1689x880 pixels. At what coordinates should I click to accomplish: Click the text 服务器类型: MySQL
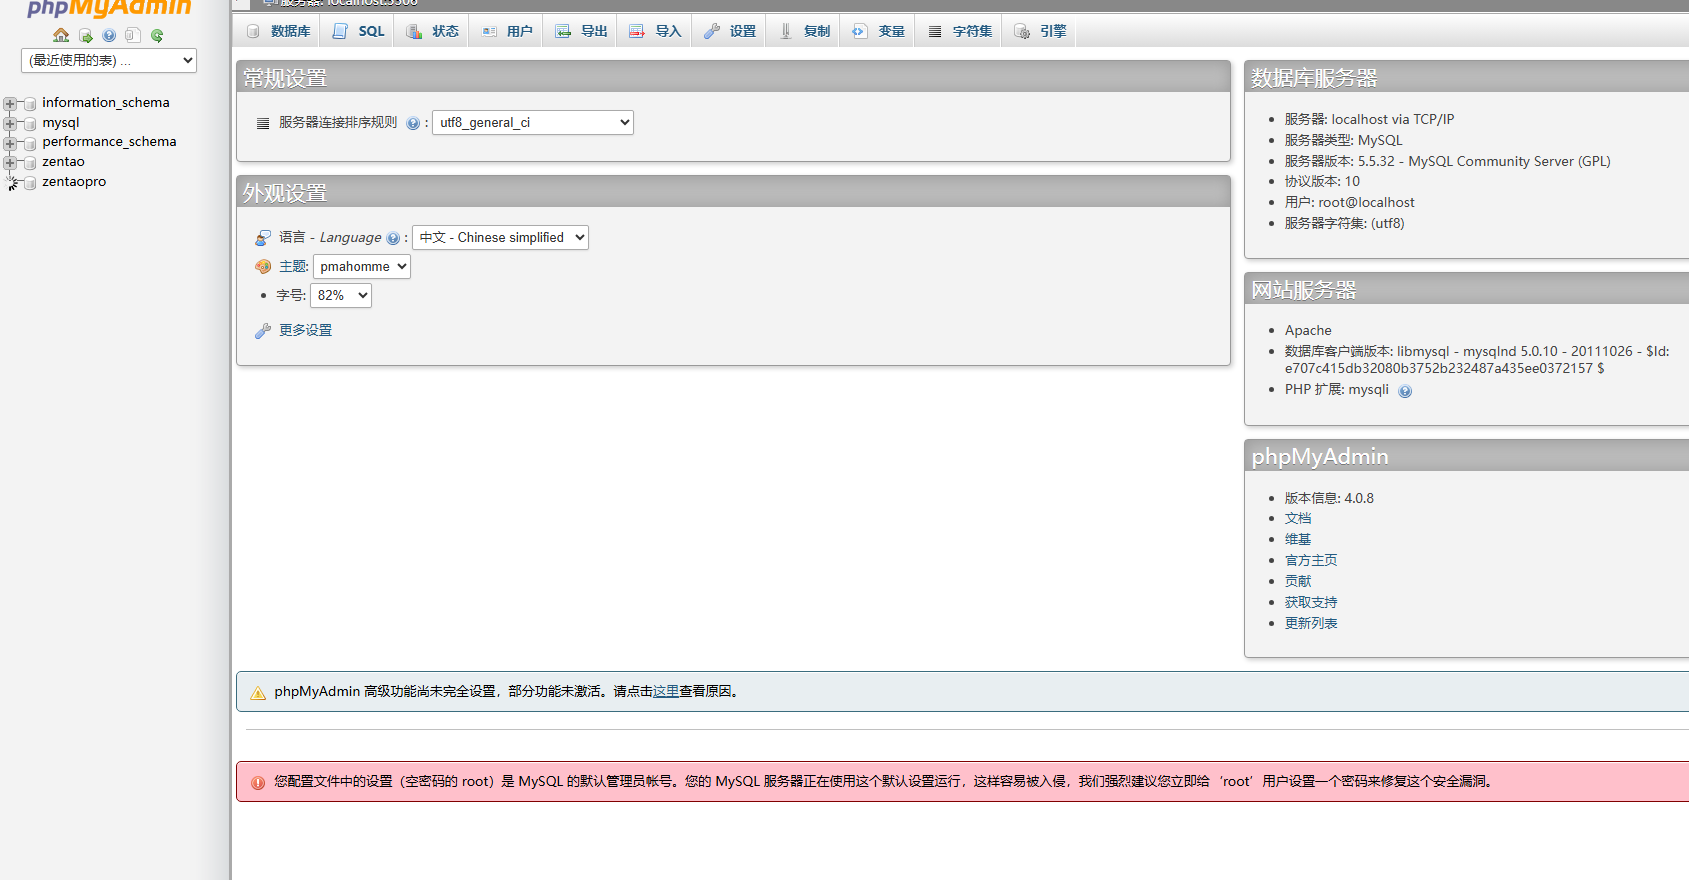(x=1343, y=140)
